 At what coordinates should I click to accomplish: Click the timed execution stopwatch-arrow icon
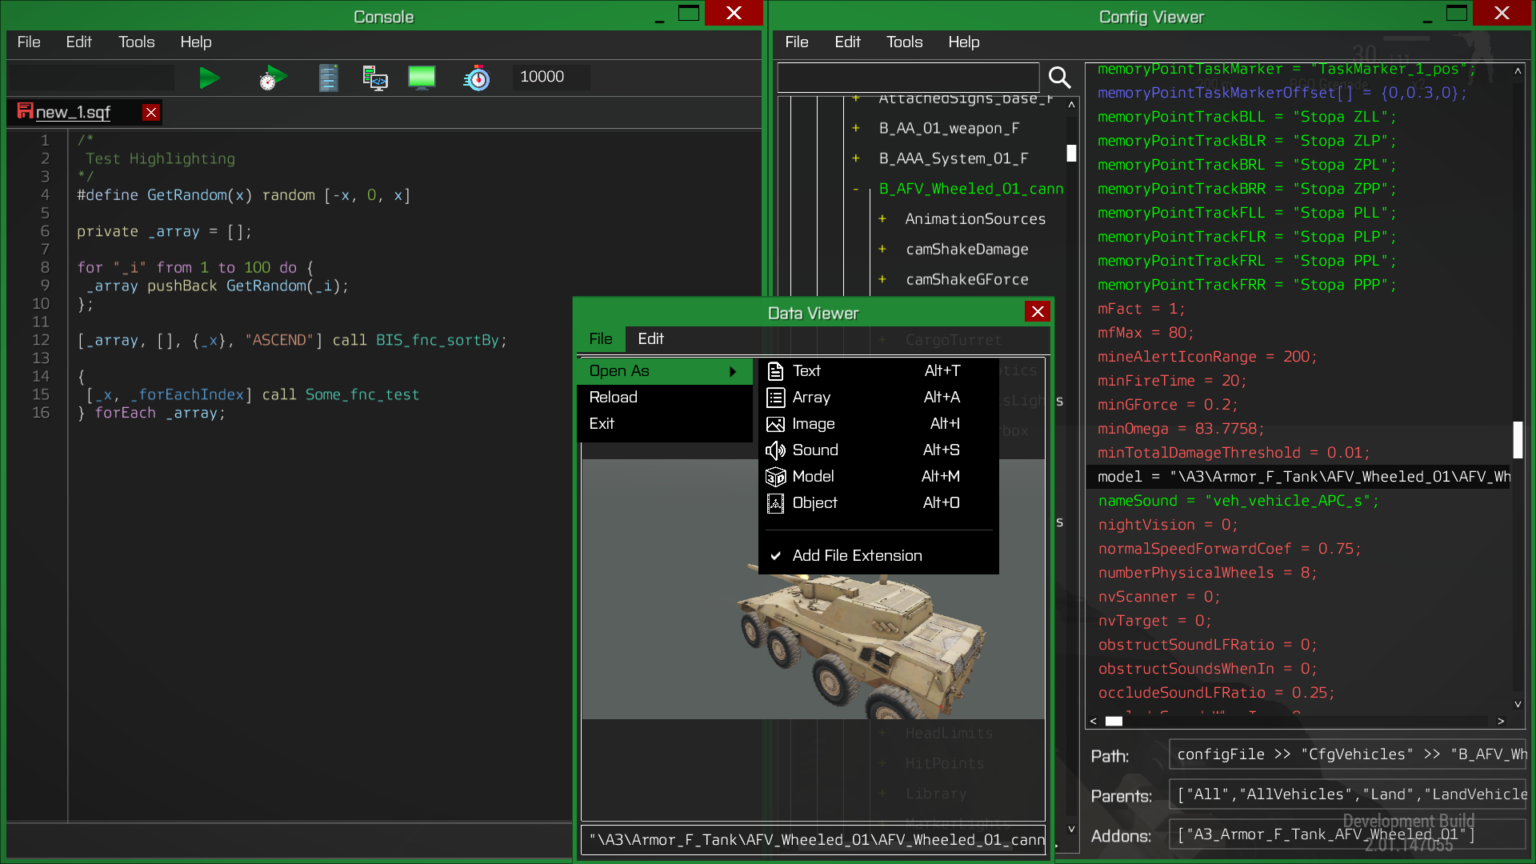coord(272,77)
